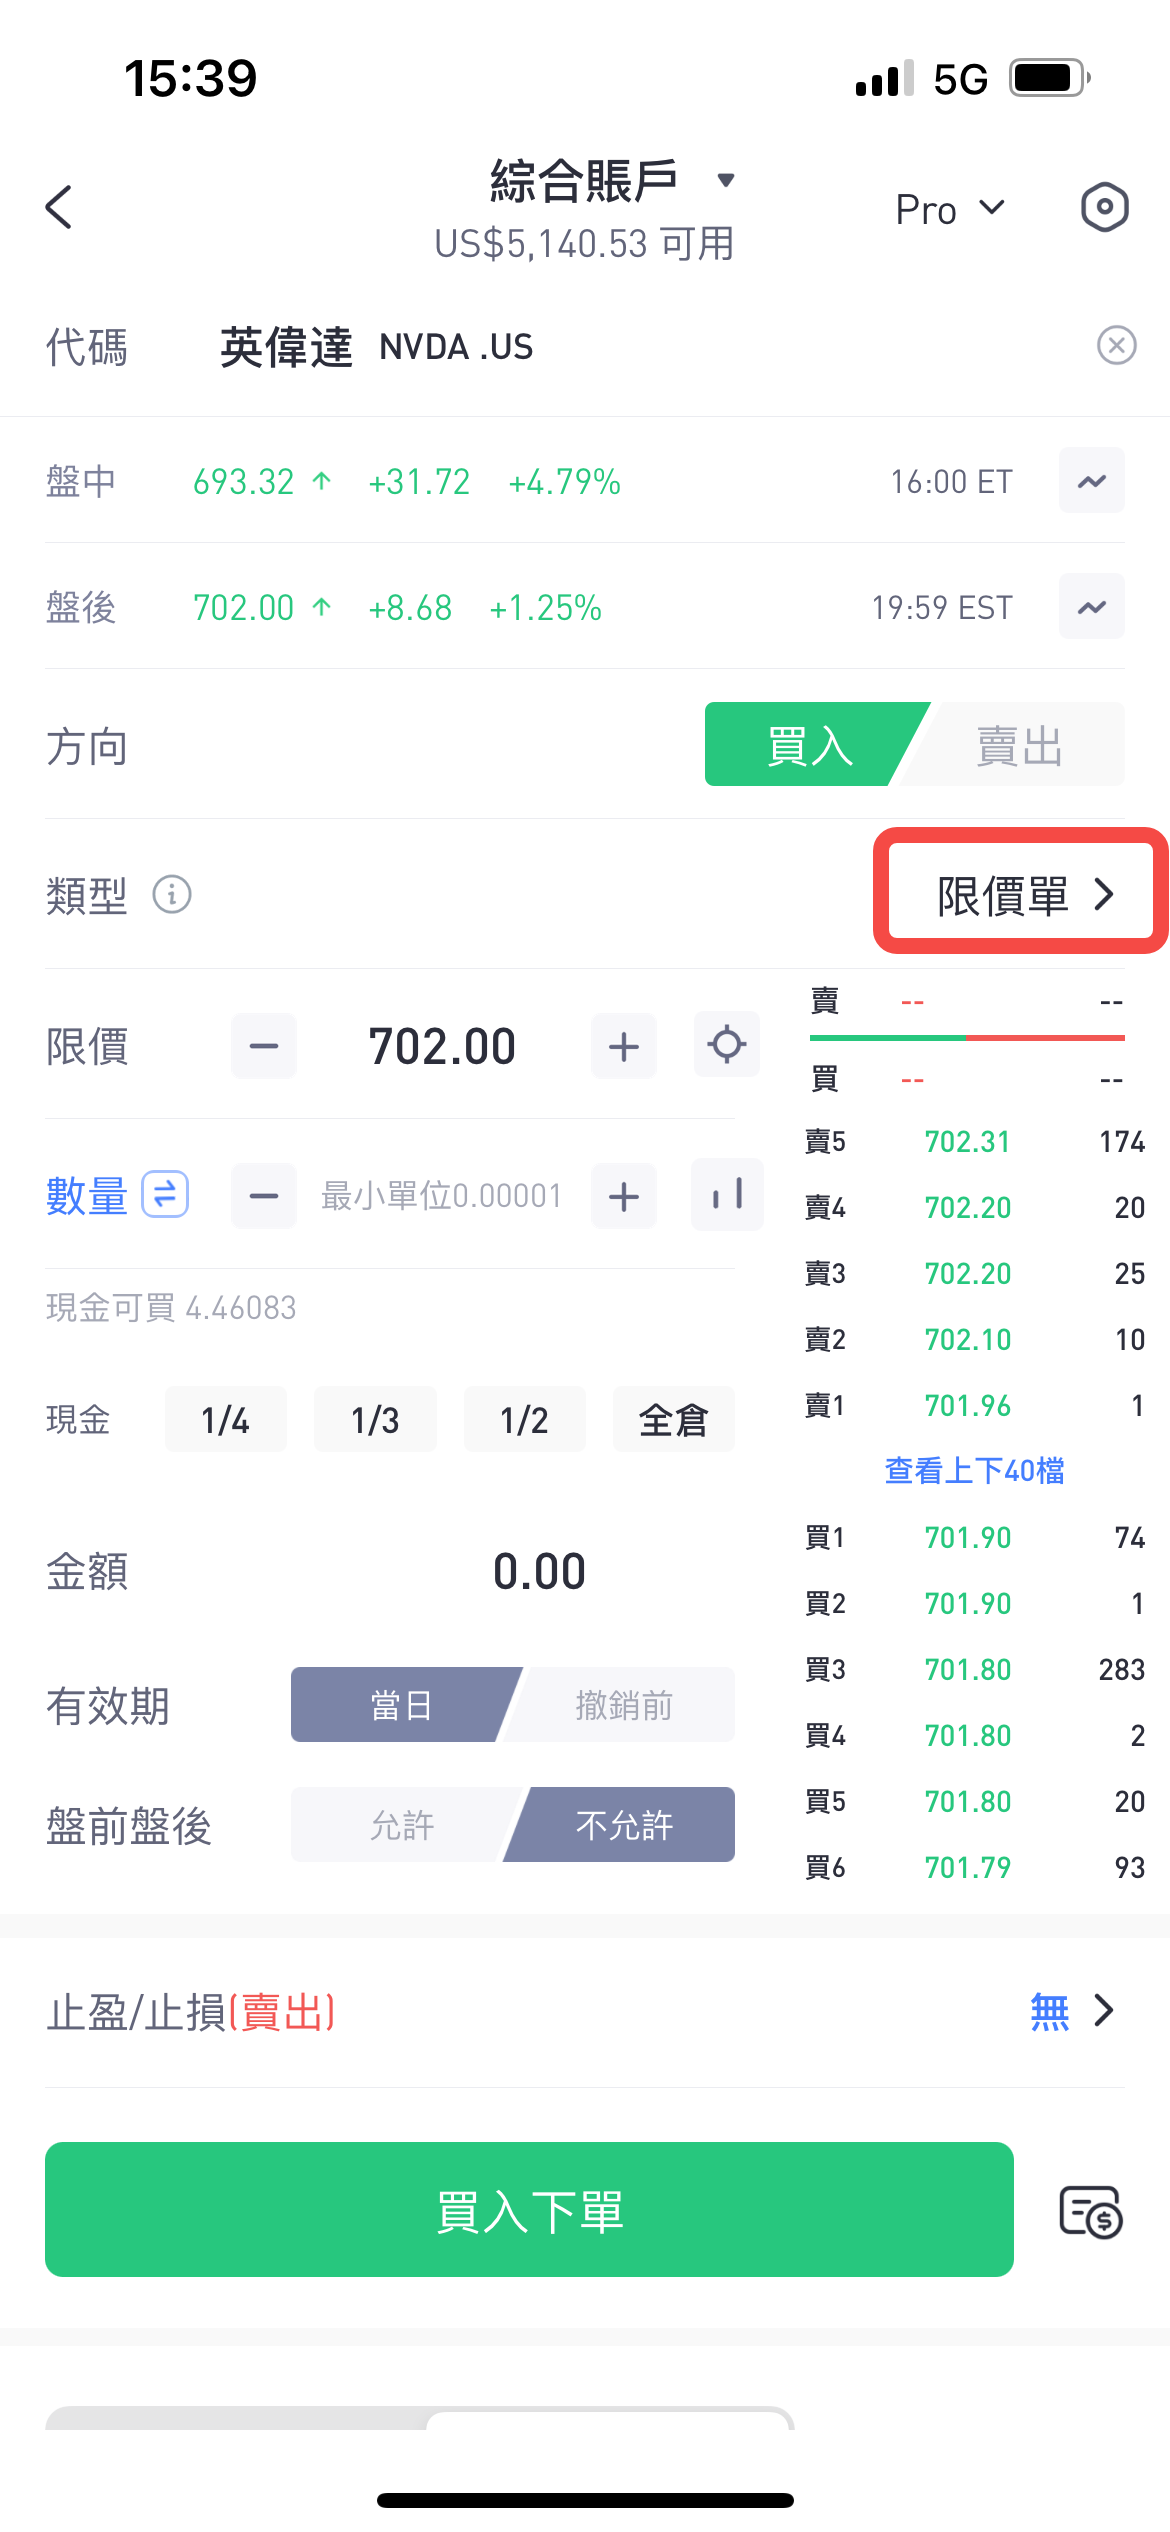1170x2532 pixels.
Task: Choose 全倉 full position
Action: (x=673, y=1419)
